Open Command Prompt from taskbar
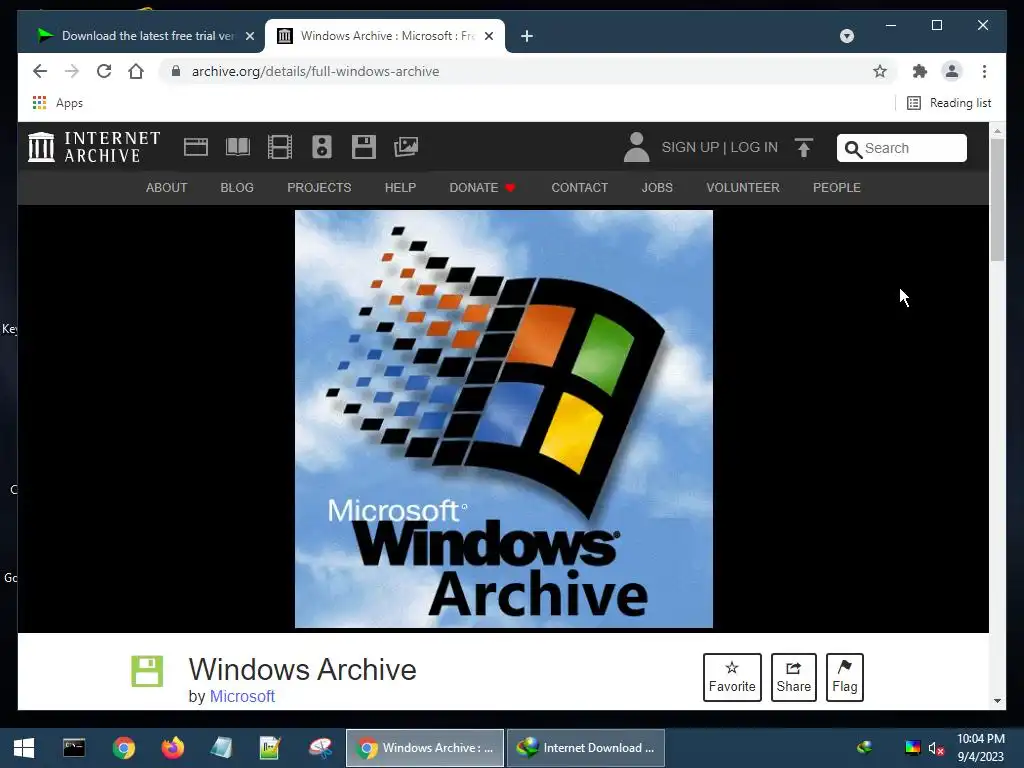This screenshot has height=768, width=1024. 74,748
